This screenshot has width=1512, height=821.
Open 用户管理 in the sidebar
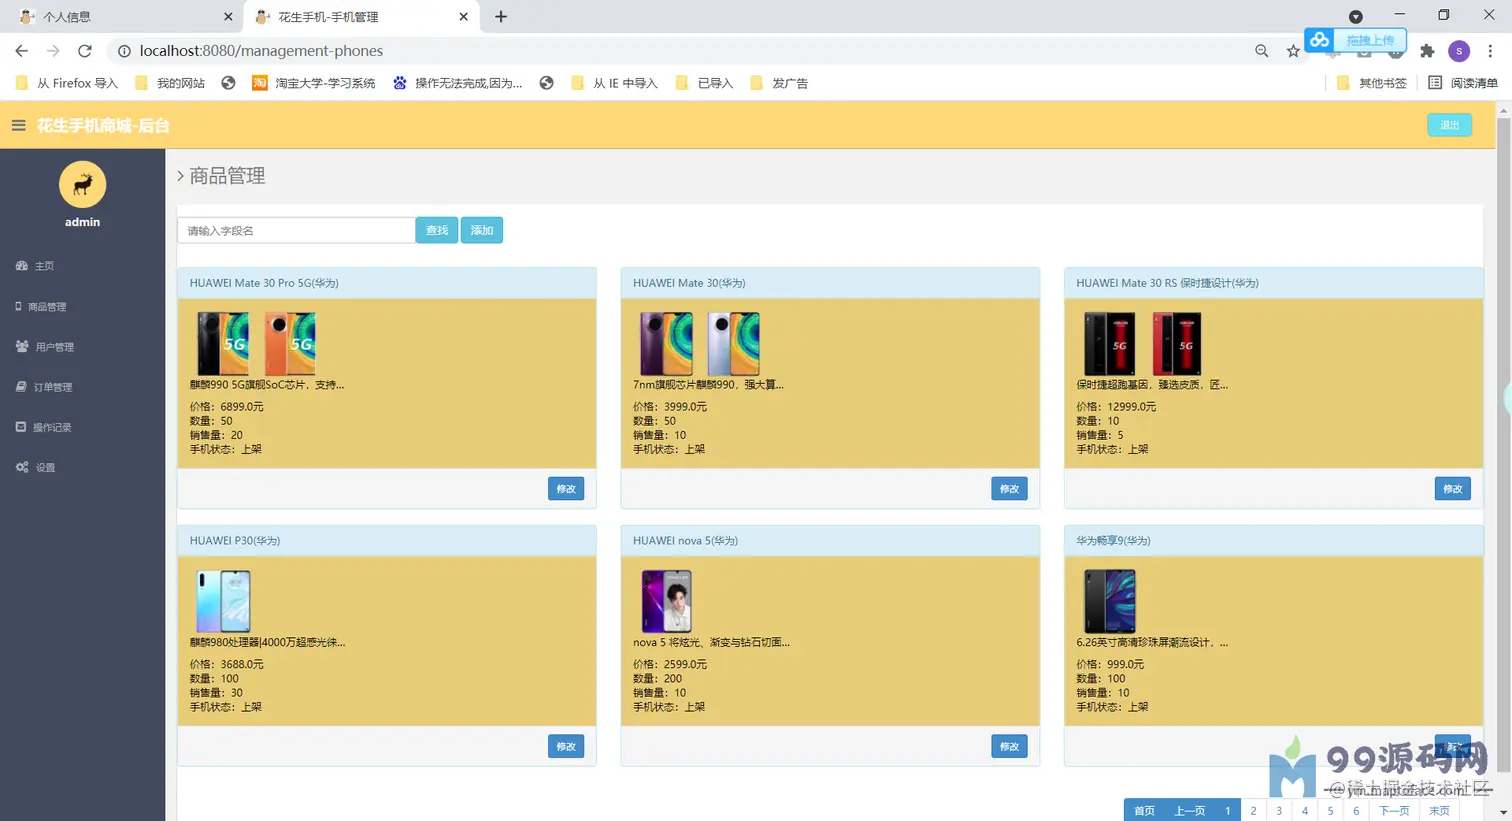tap(45, 347)
